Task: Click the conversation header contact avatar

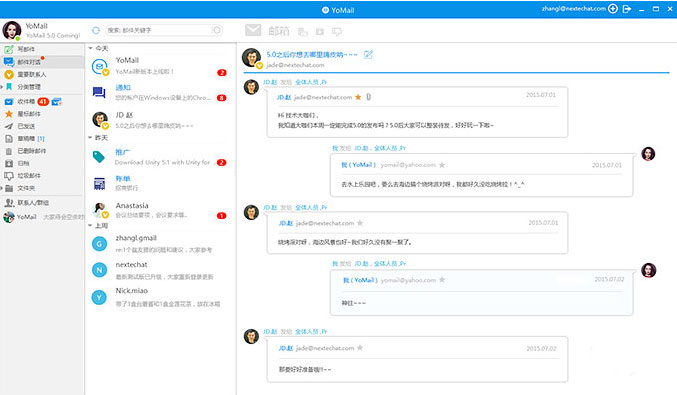Action: [x=252, y=58]
